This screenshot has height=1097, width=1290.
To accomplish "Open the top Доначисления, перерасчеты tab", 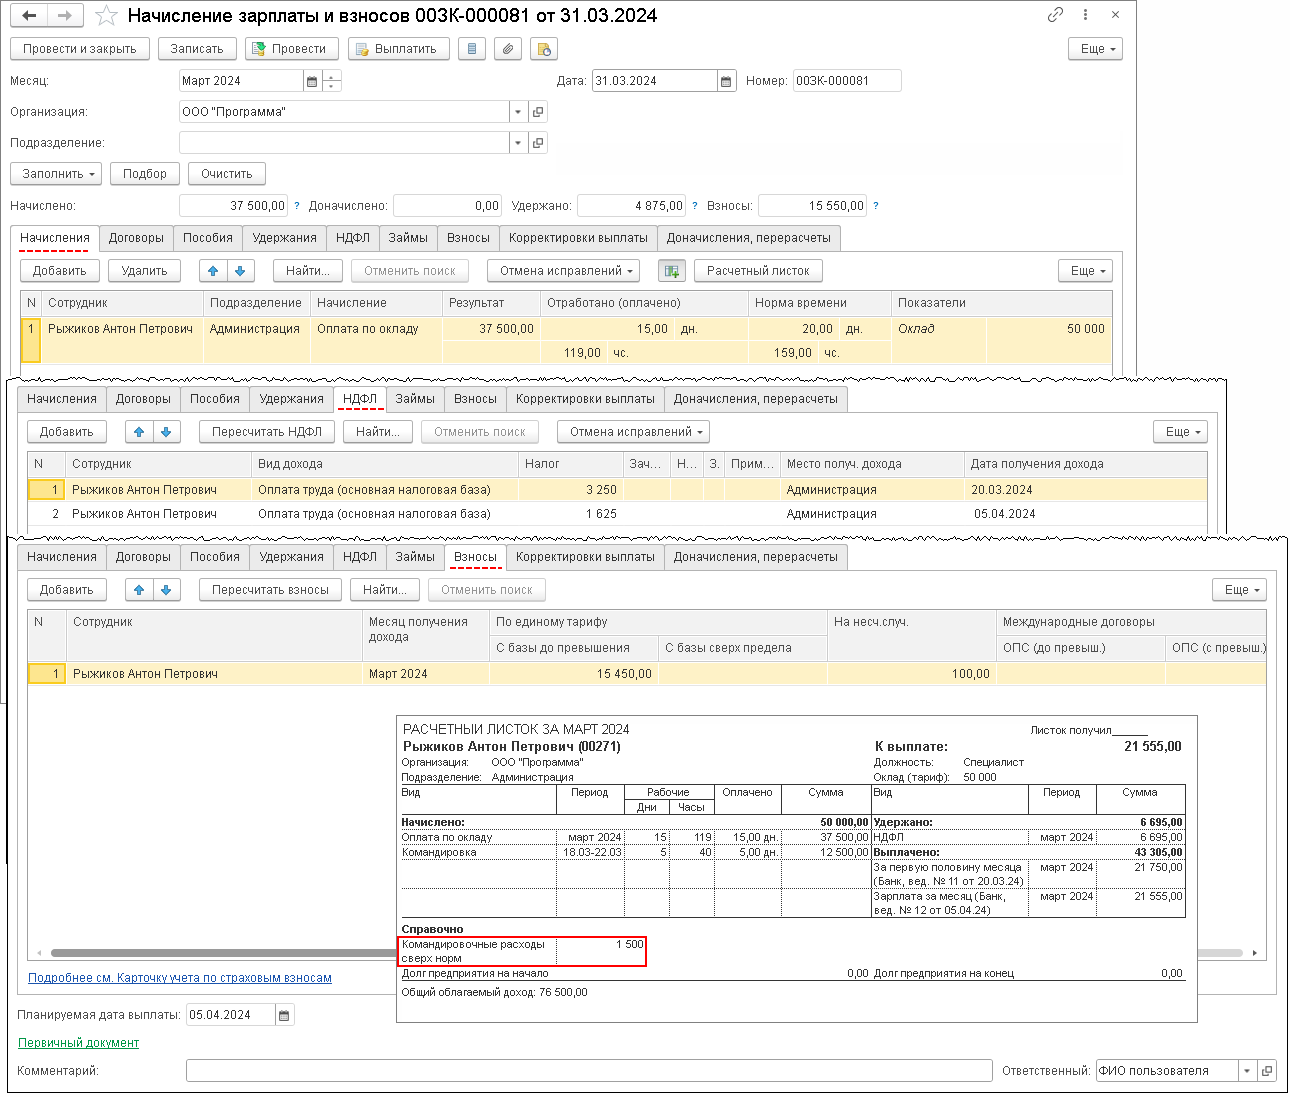I will [x=749, y=238].
